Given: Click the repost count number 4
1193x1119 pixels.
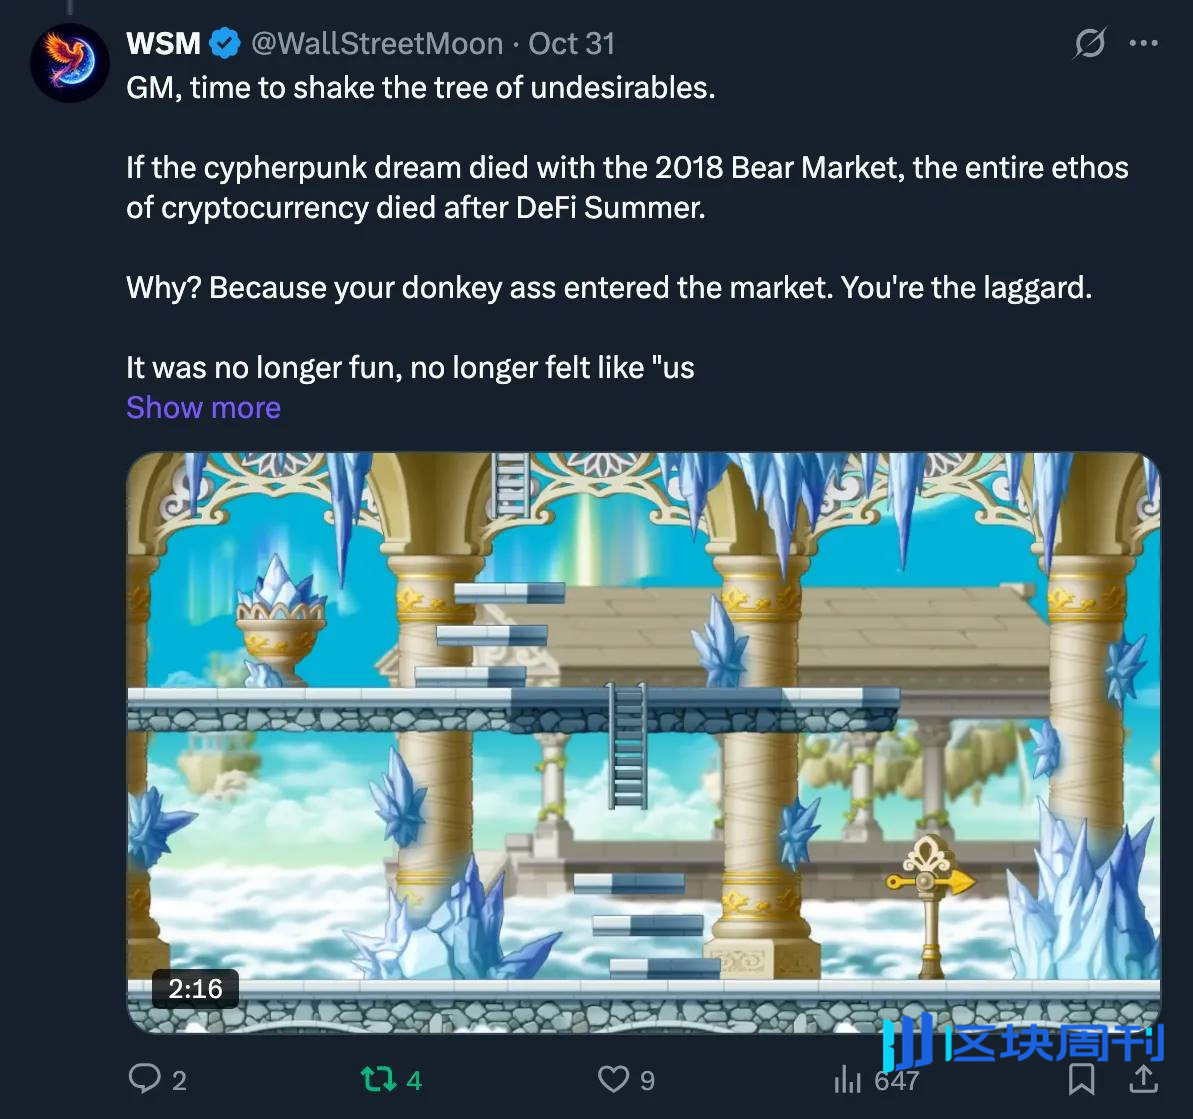Looking at the screenshot, I should coord(414,1080).
